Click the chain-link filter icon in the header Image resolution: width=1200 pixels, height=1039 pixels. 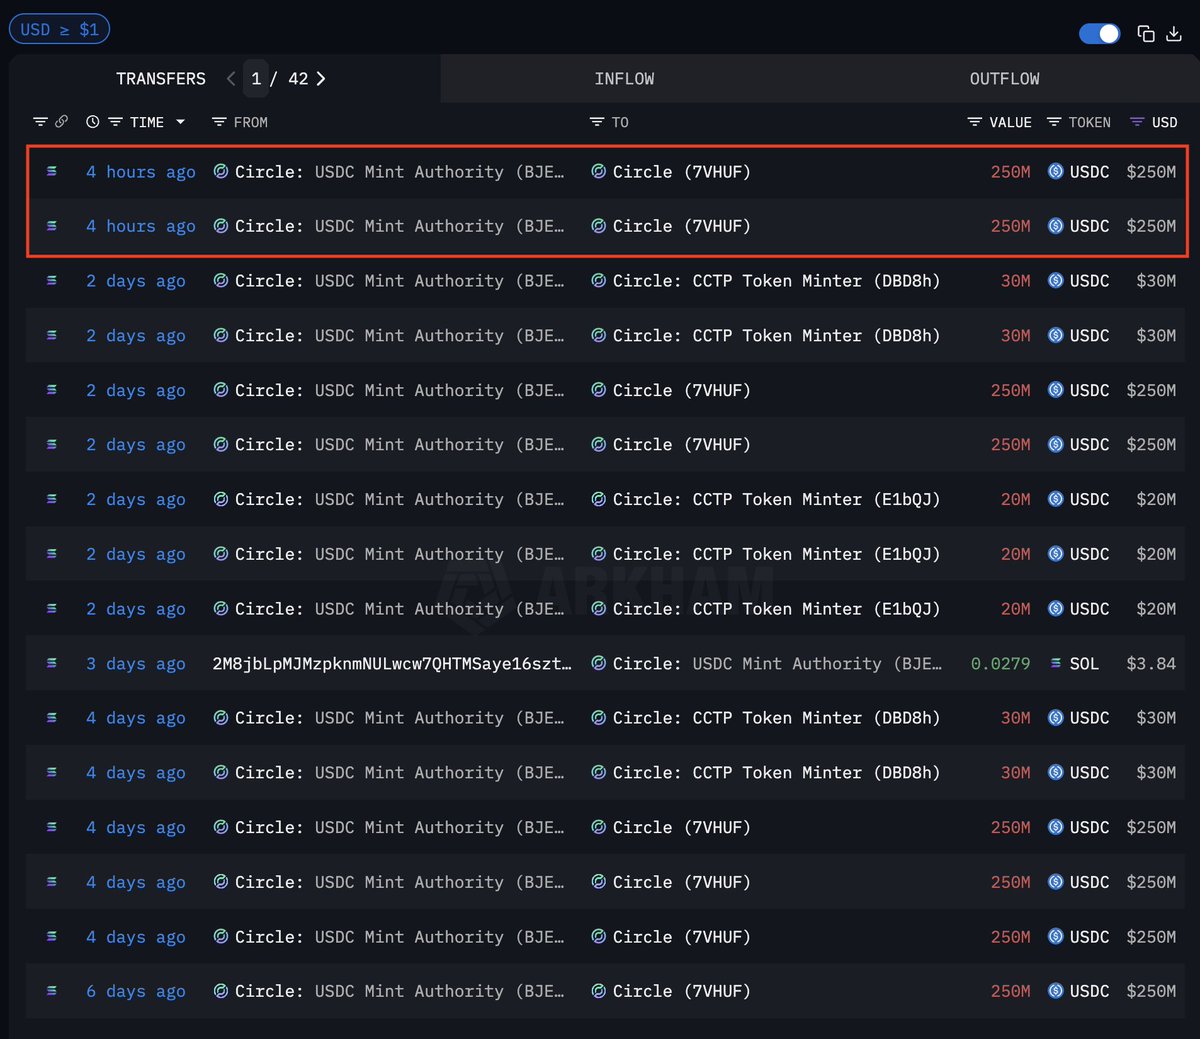point(61,122)
